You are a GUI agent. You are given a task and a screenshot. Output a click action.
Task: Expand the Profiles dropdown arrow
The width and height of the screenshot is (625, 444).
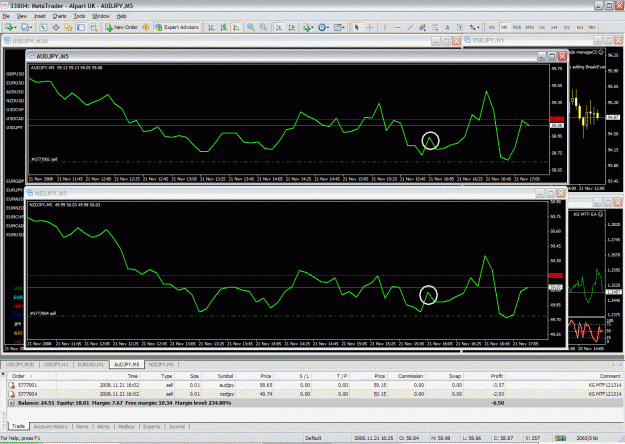[31, 28]
